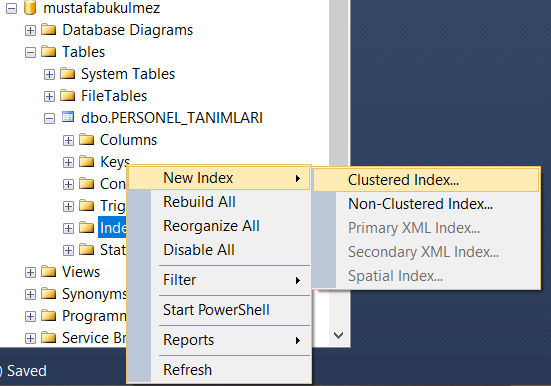Viewport: 551px width, 386px height.
Task: Select the Keys tree label
Action: pyautogui.click(x=115, y=162)
